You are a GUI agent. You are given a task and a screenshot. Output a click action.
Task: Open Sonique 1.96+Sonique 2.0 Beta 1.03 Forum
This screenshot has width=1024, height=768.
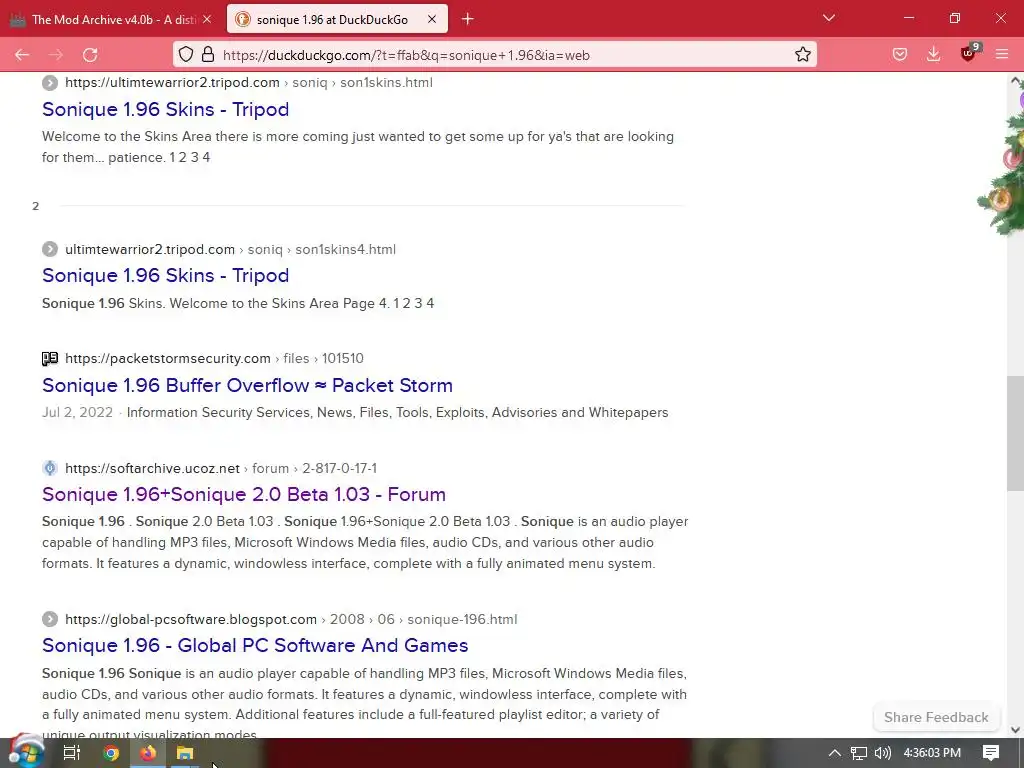click(244, 494)
